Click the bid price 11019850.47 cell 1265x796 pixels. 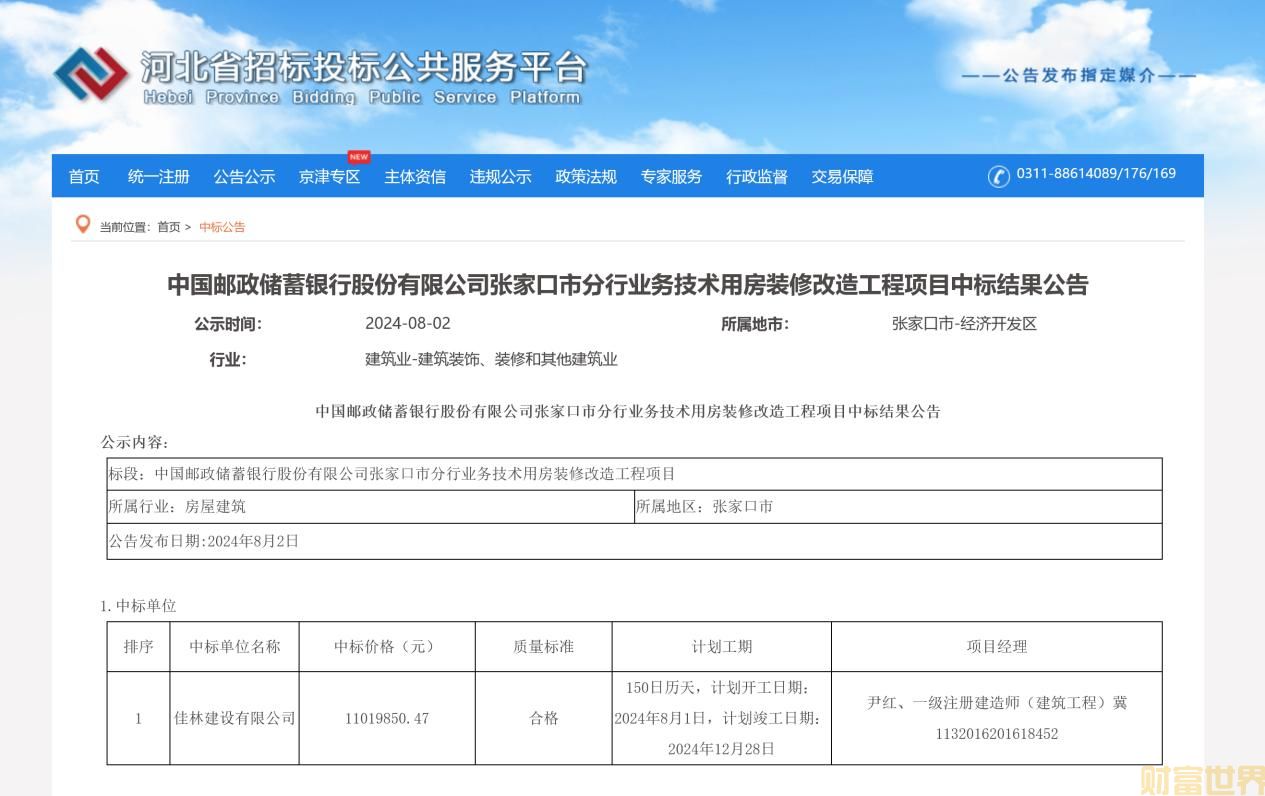pos(387,718)
